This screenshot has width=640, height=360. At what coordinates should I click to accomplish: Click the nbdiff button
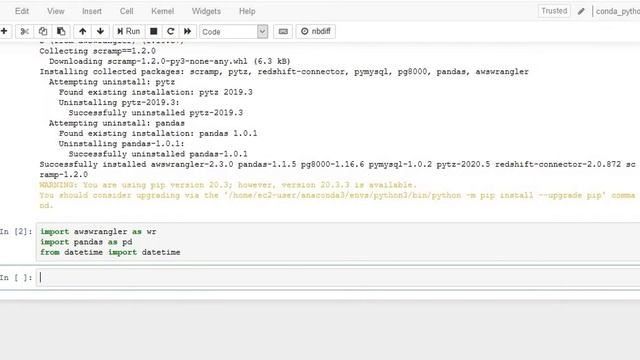[316, 31]
